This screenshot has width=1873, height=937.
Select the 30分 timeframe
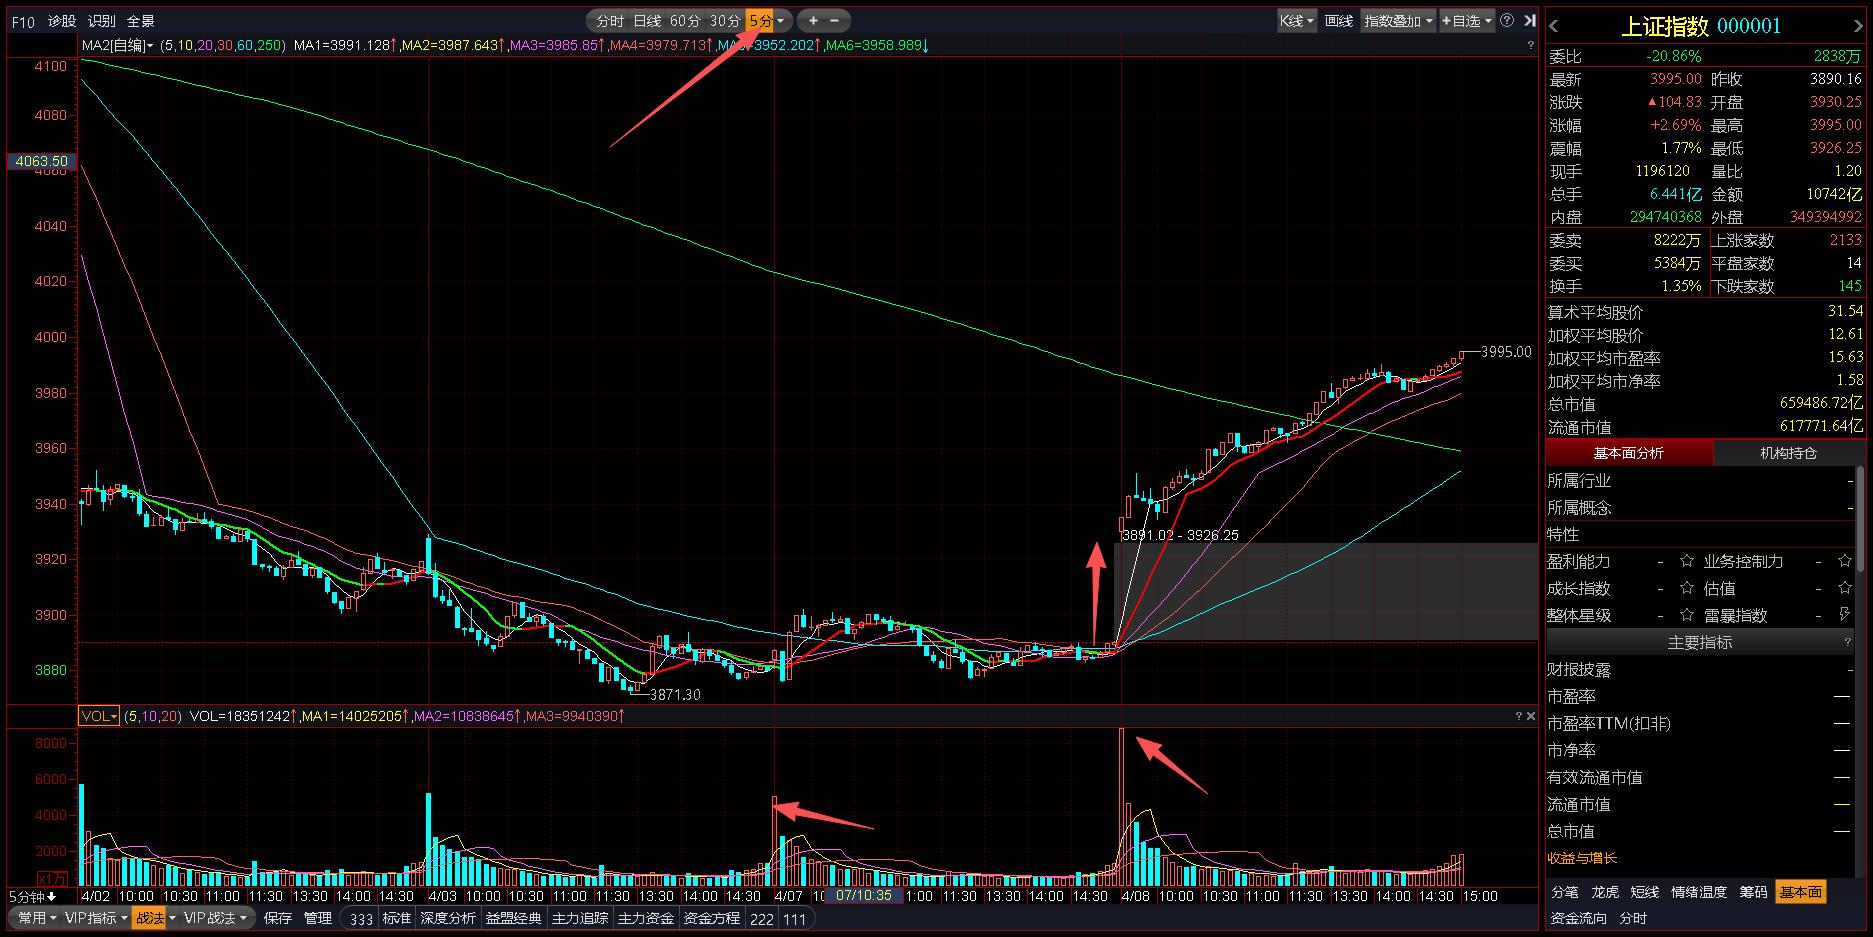pyautogui.click(x=725, y=21)
